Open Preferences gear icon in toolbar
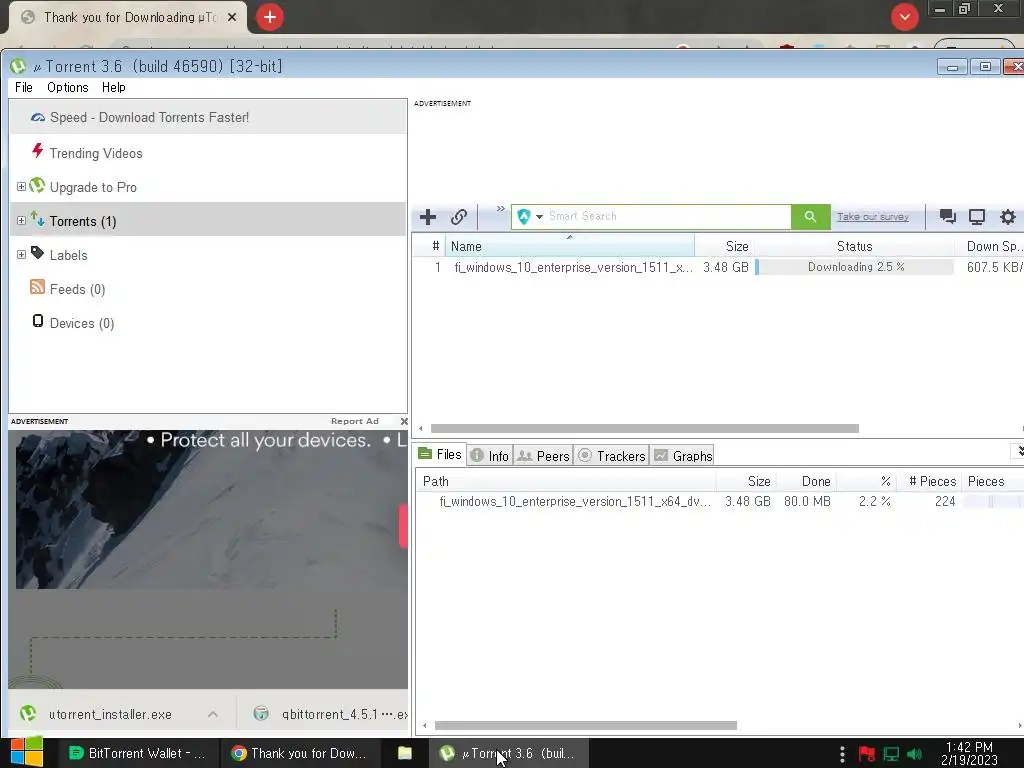The image size is (1024, 768). tap(1008, 217)
